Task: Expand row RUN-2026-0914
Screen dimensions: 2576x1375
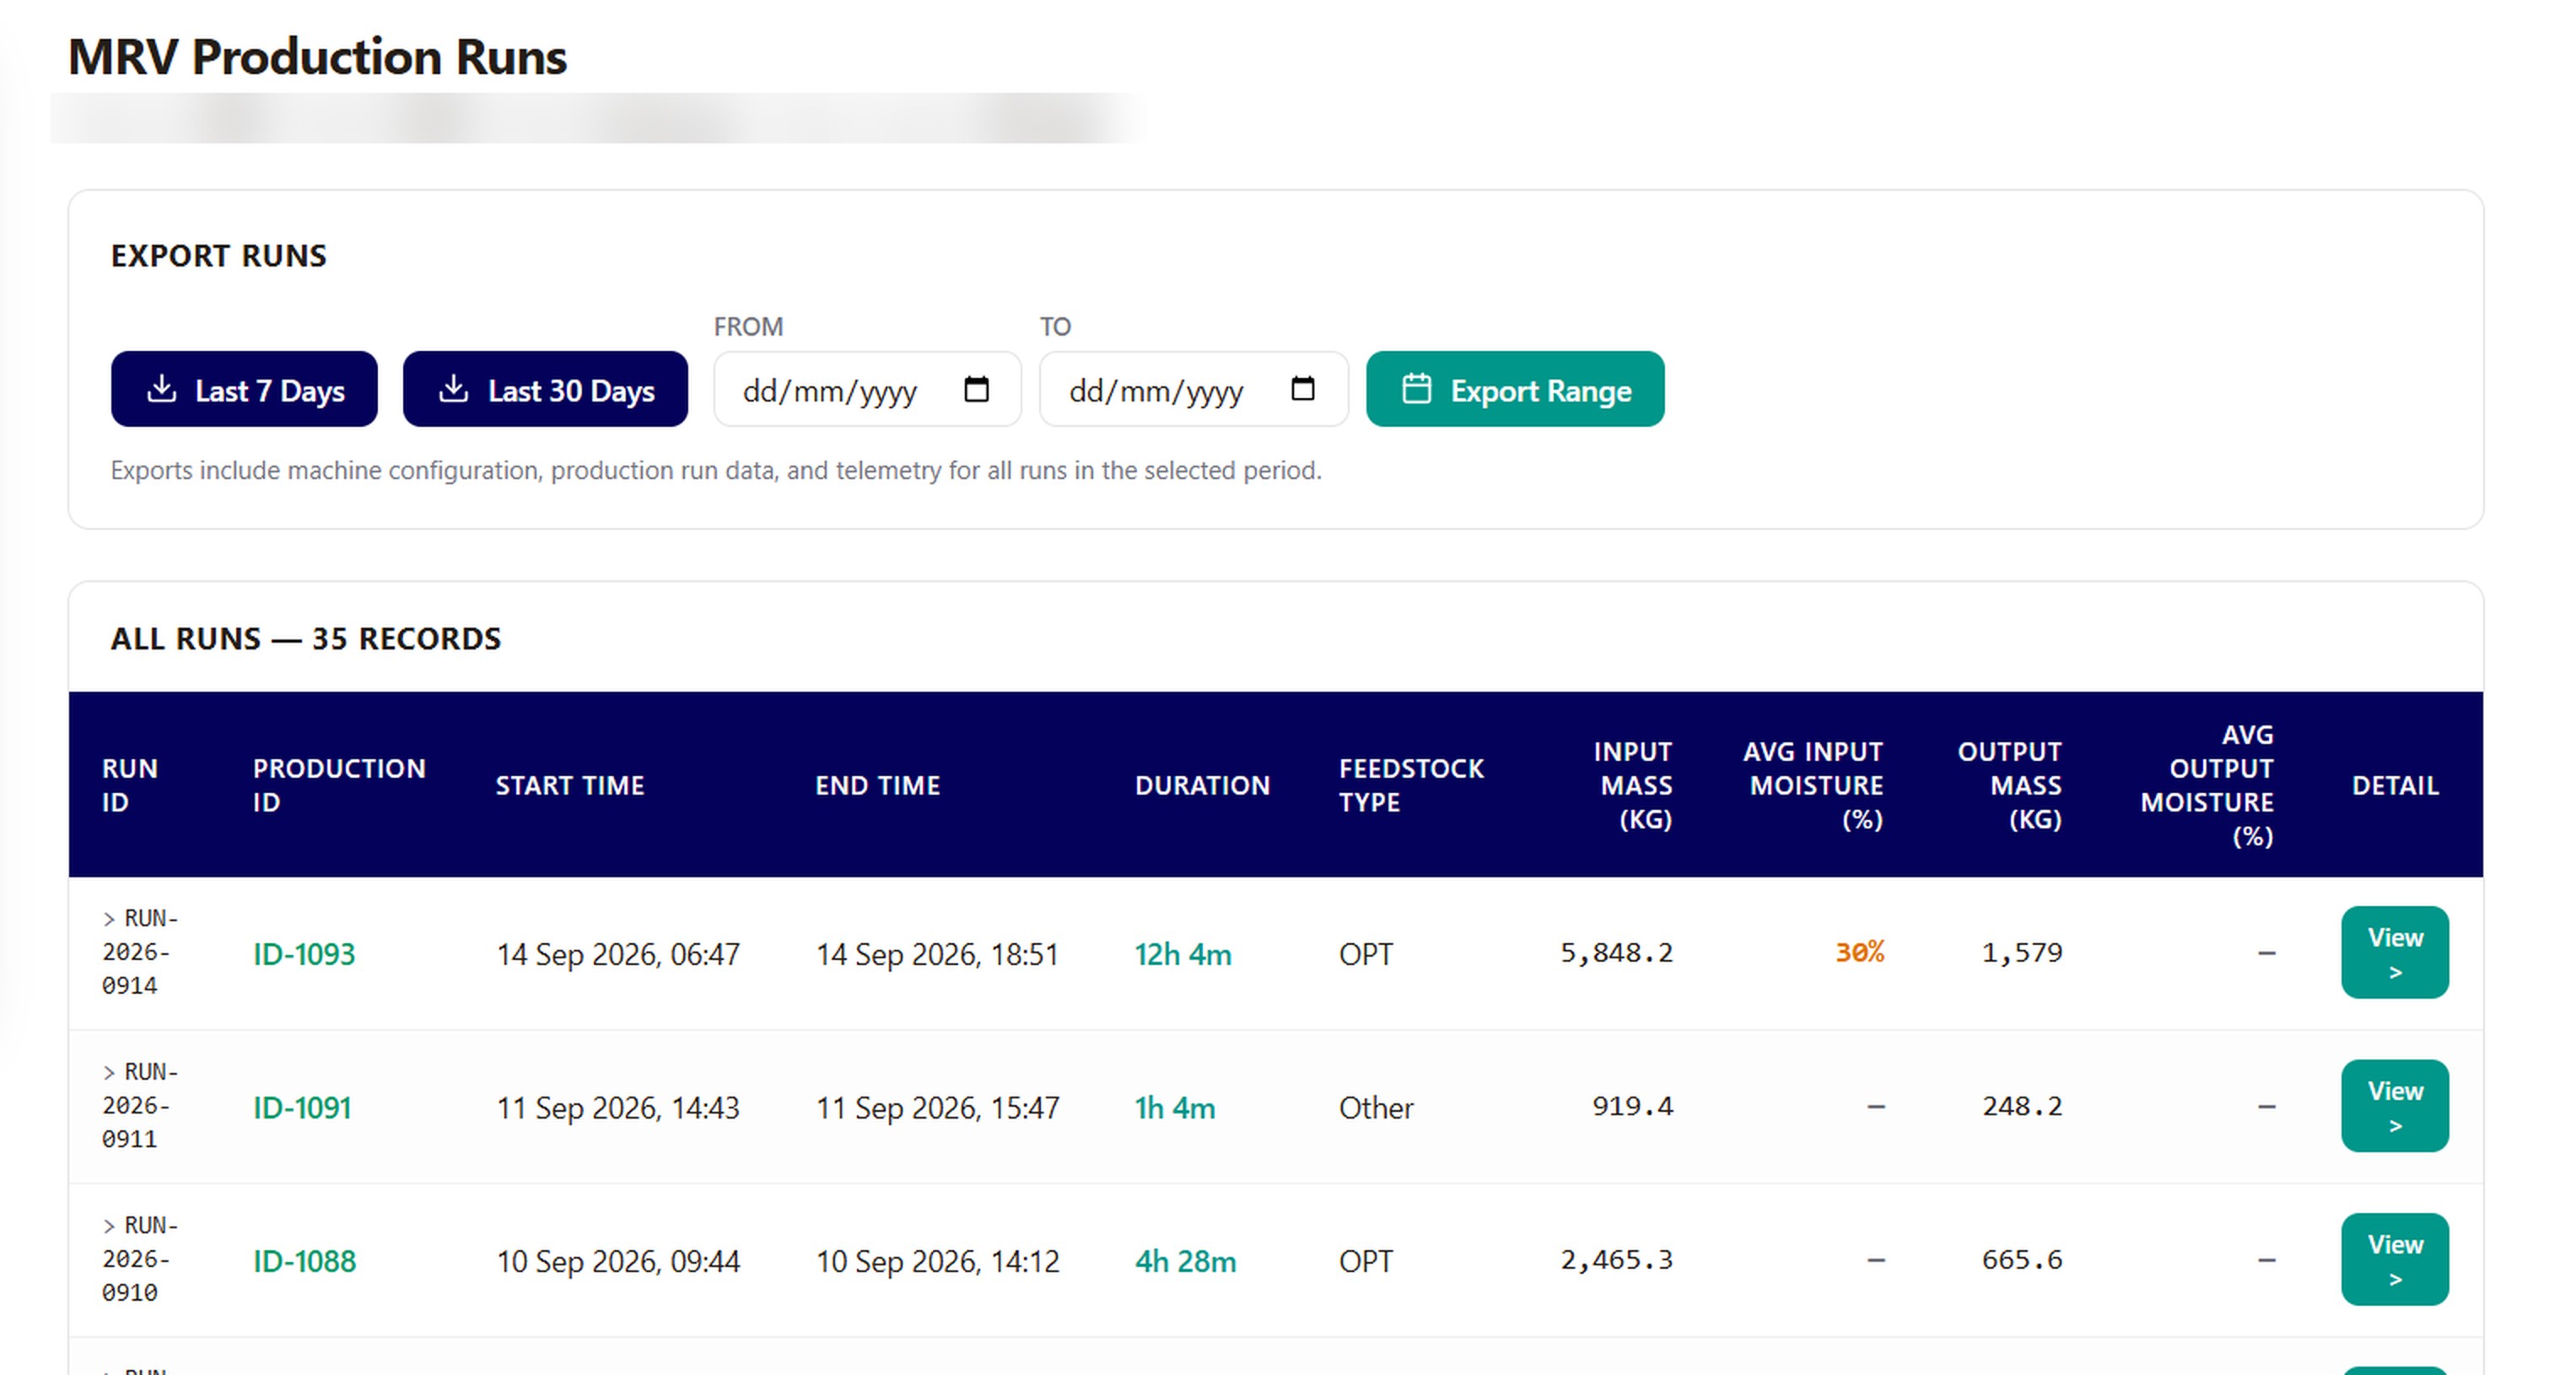Action: point(109,918)
